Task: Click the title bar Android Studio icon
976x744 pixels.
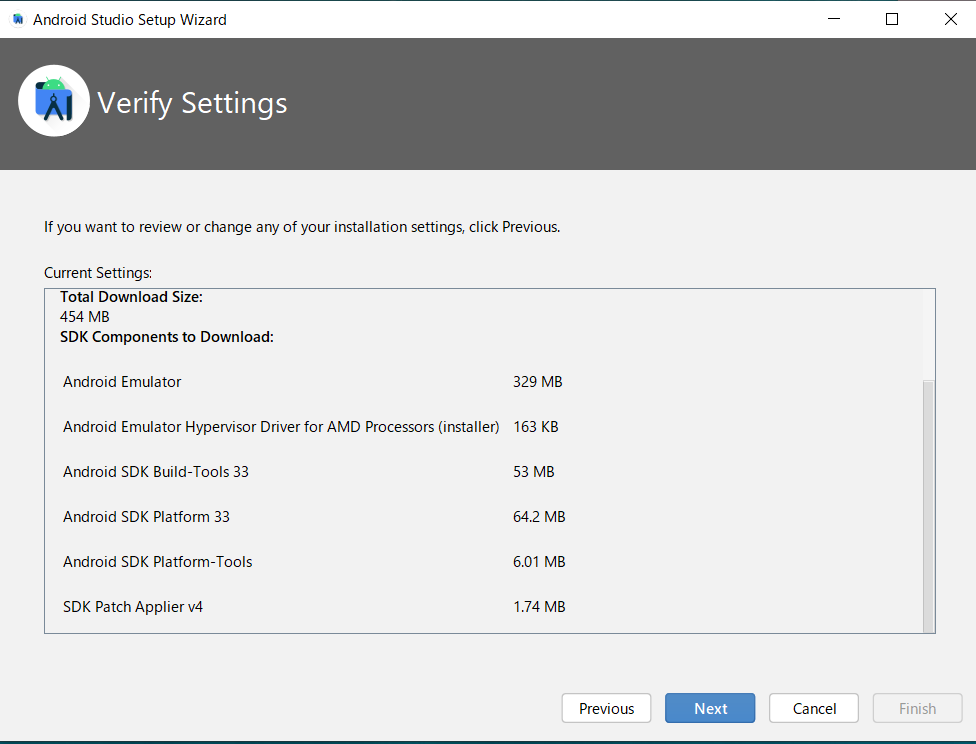Action: tap(18, 19)
